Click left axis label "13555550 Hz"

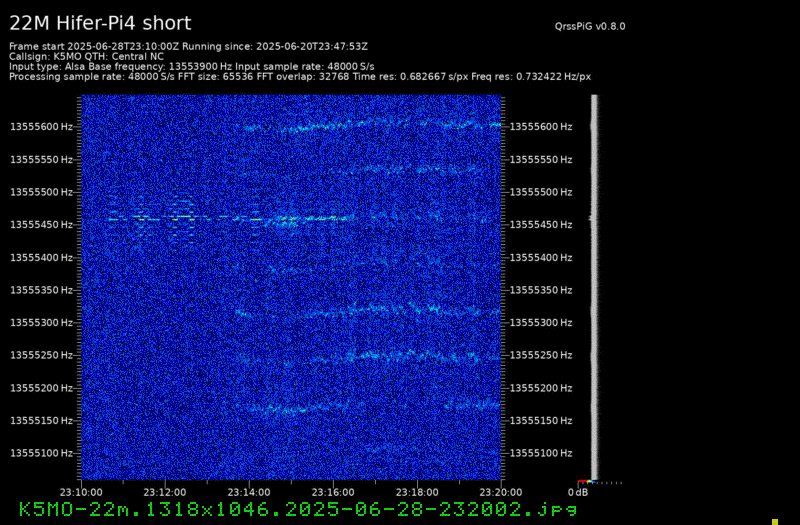[x=42, y=160]
